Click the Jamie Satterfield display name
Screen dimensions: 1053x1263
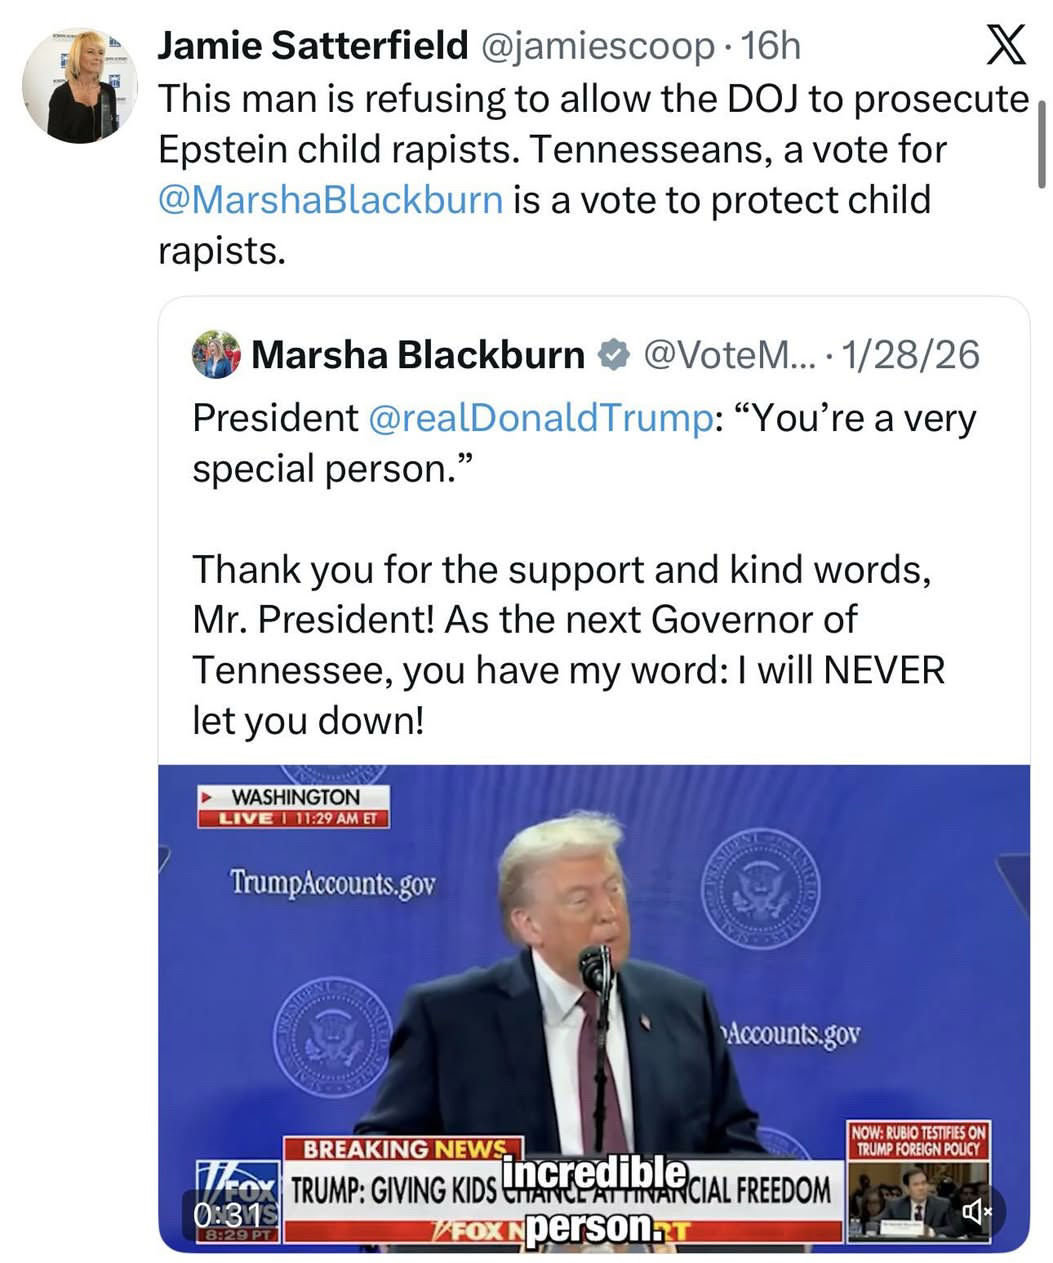[x=312, y=45]
